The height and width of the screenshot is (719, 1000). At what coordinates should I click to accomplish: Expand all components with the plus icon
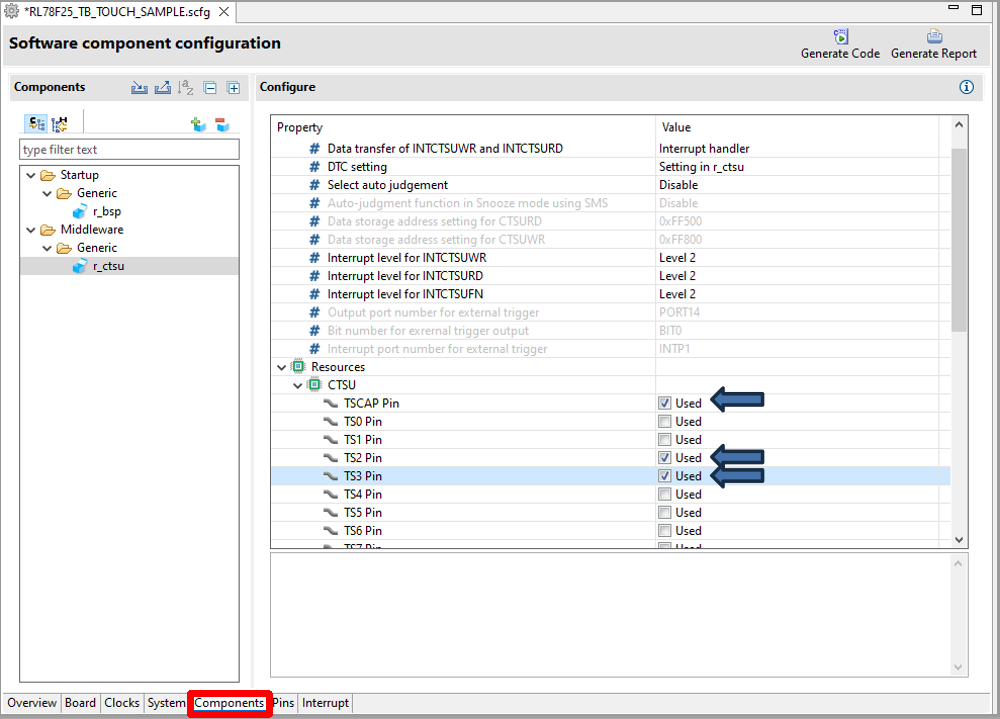[233, 88]
